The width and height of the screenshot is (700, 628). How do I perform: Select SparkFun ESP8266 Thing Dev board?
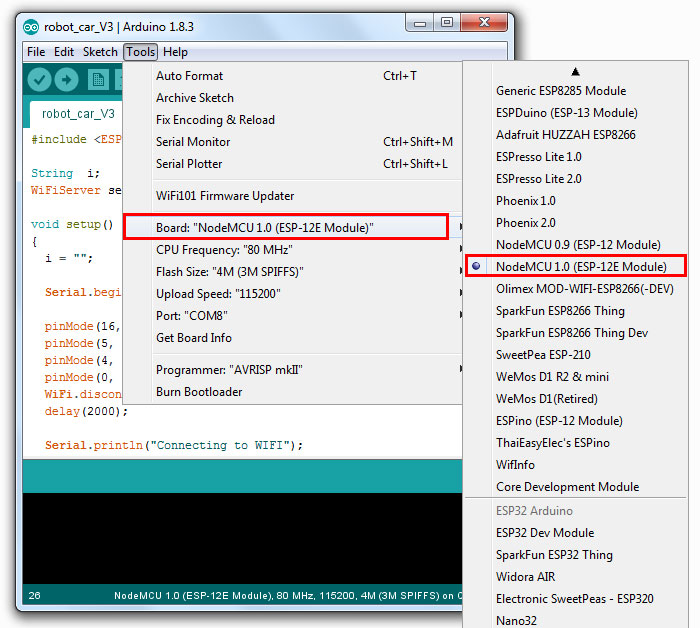pos(576,333)
